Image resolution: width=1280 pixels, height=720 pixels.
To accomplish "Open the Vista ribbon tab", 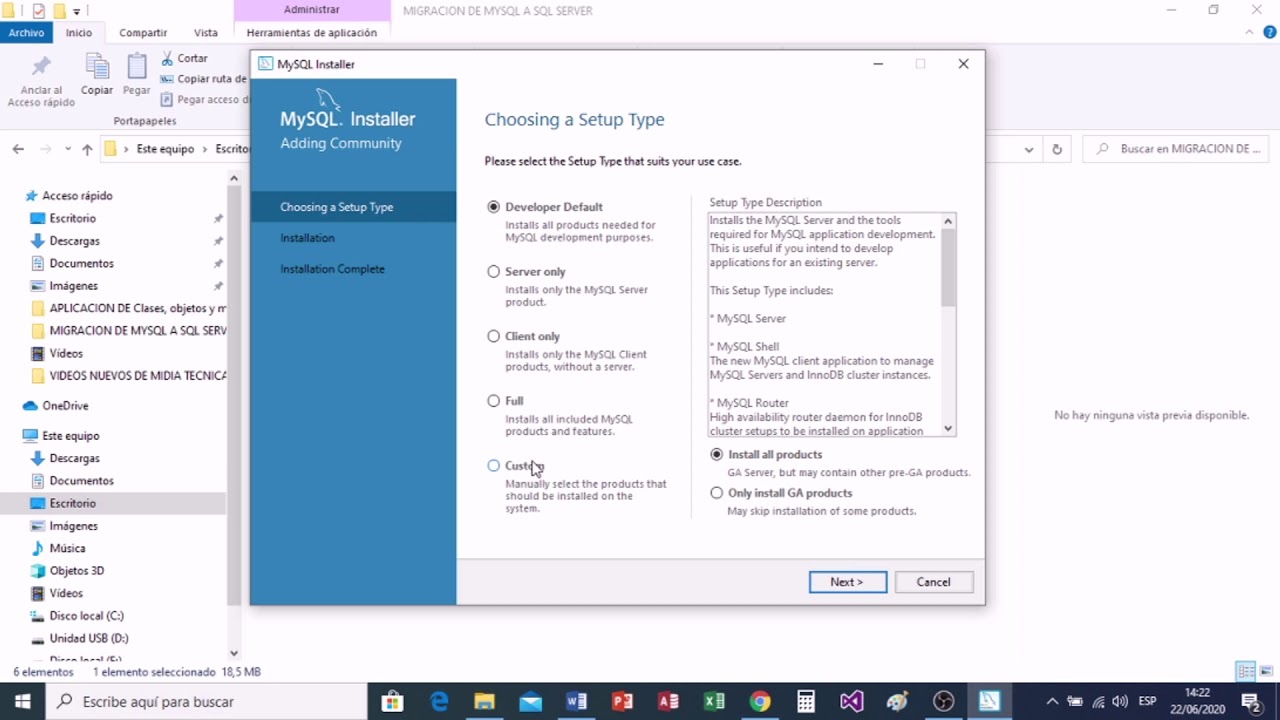I will (x=206, y=33).
